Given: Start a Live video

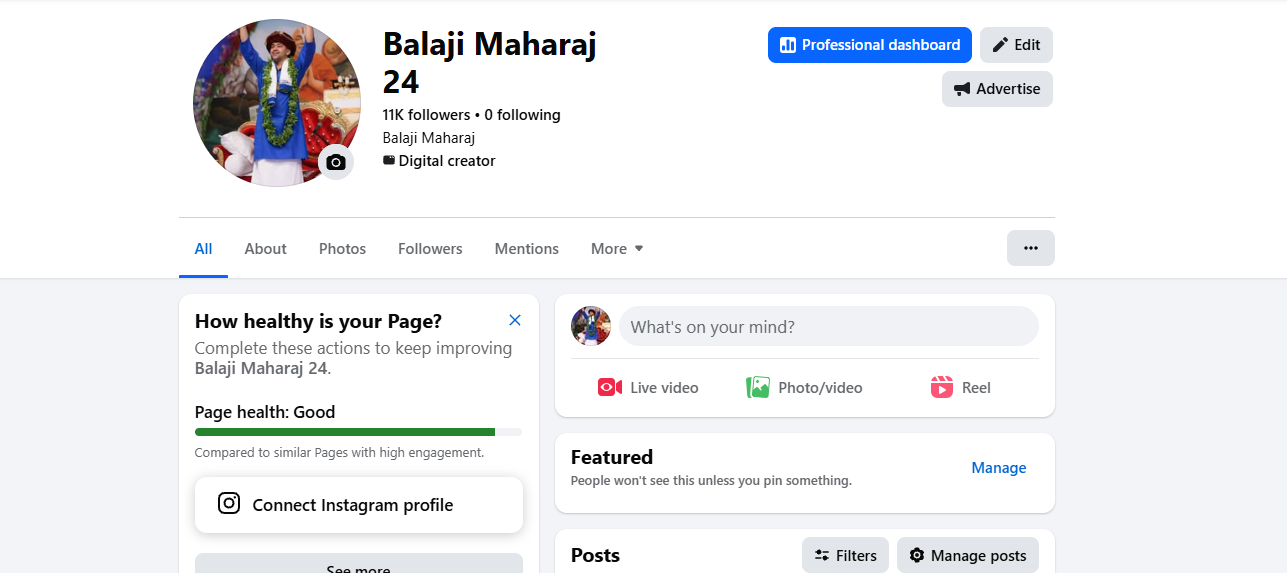Looking at the screenshot, I should (648, 388).
